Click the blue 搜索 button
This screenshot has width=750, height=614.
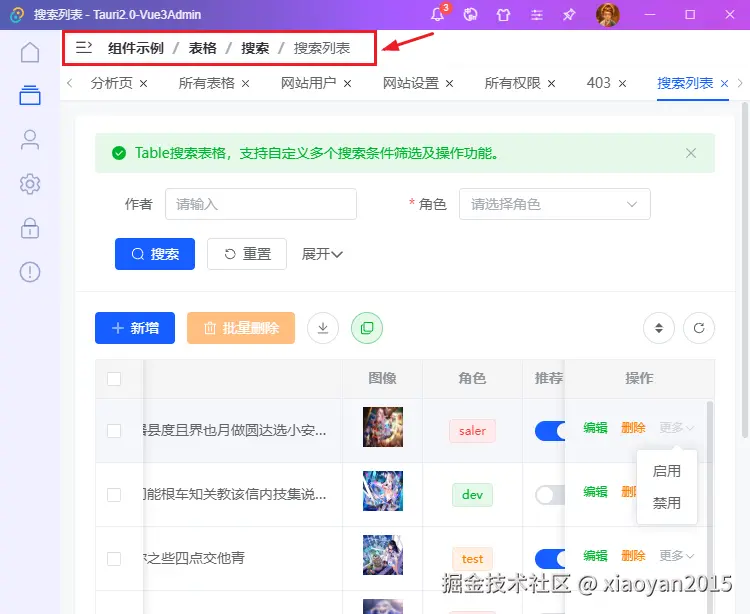coord(155,254)
